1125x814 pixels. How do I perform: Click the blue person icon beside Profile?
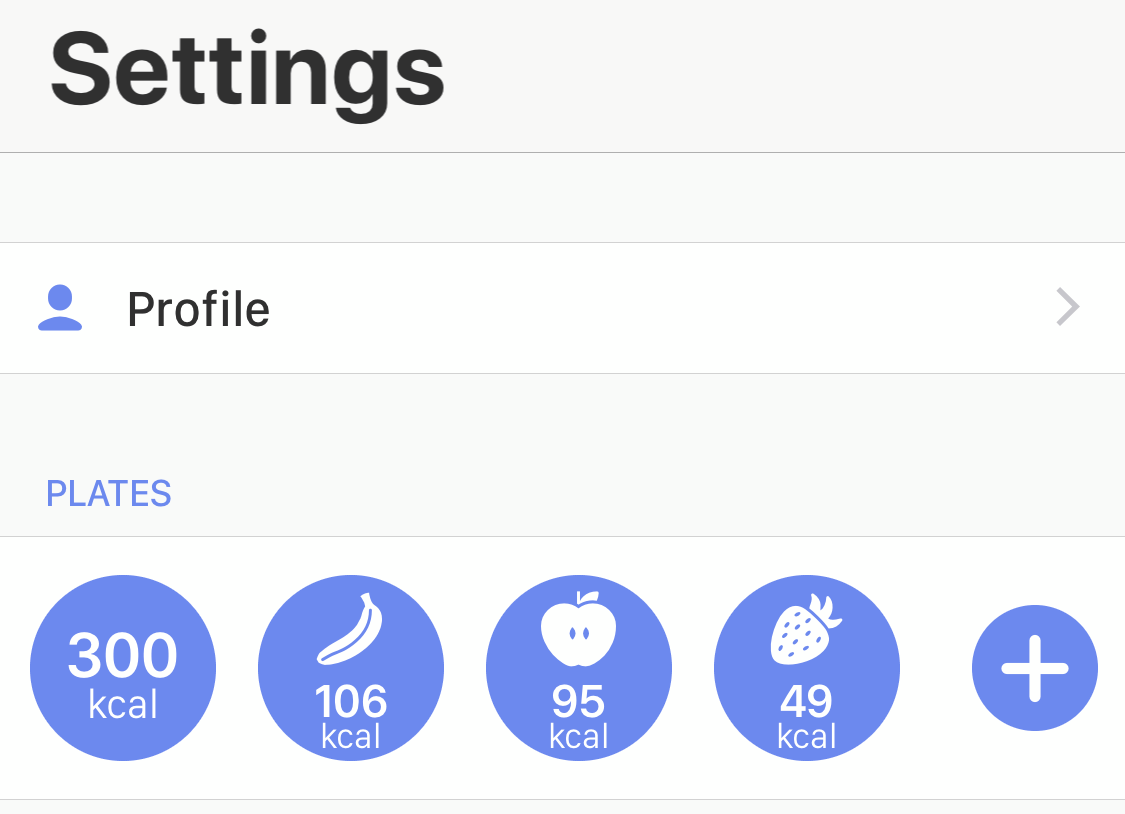60,308
